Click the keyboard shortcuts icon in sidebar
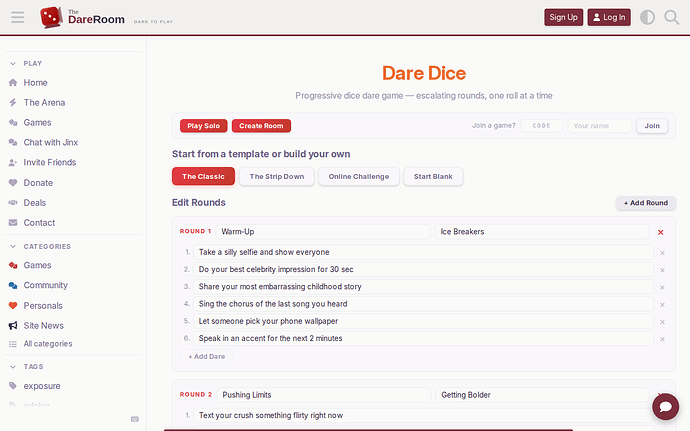 click(x=135, y=419)
